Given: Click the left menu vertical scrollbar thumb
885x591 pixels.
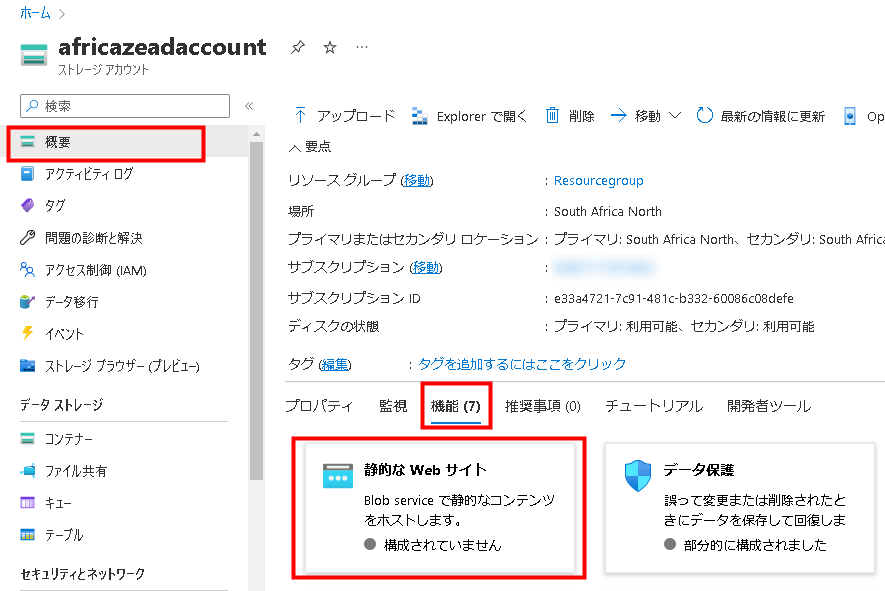Looking at the screenshot, I should pos(256,310).
